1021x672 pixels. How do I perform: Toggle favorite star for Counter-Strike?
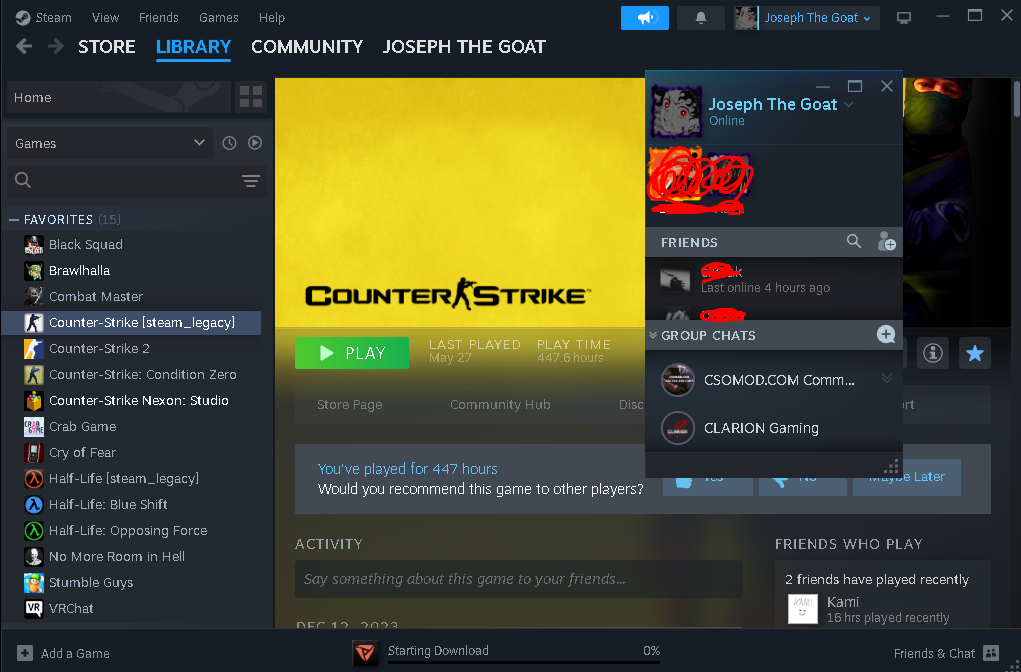click(975, 353)
